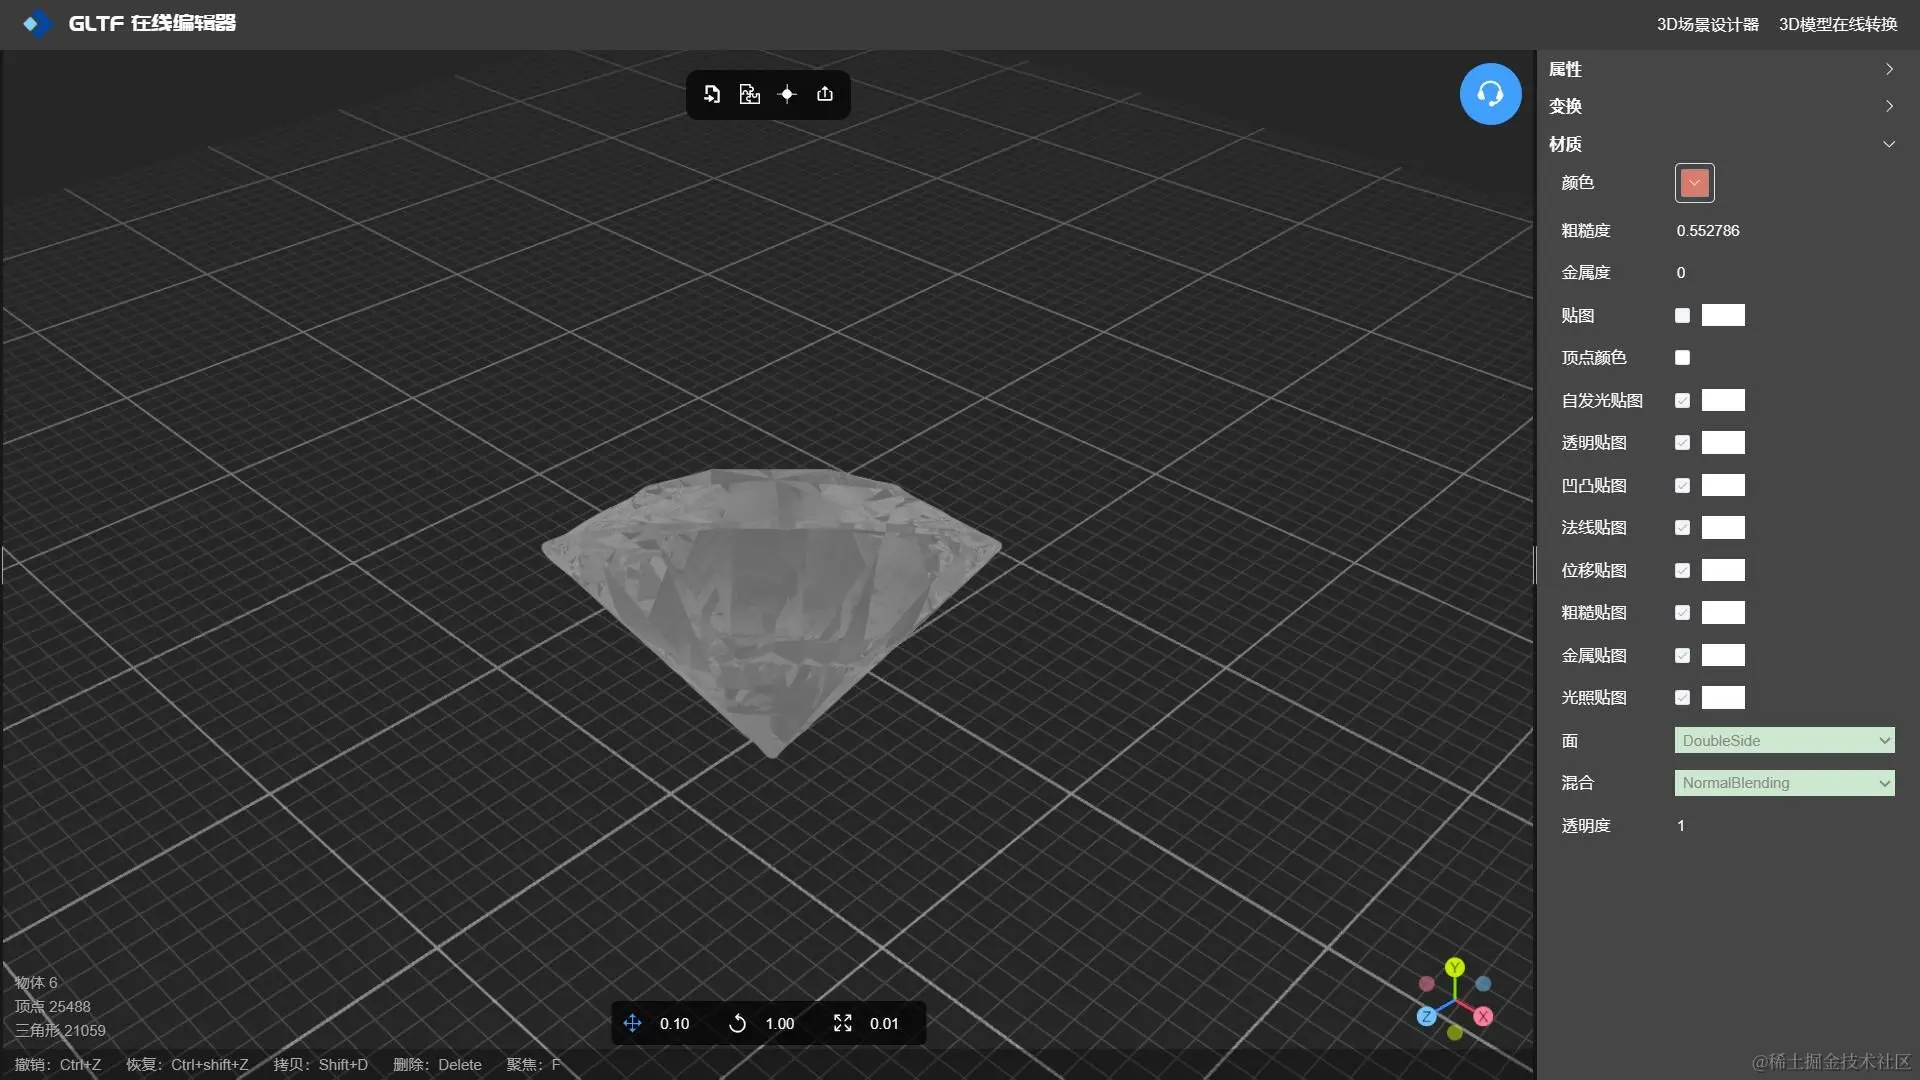Viewport: 1920px width, 1080px height.
Task: Toggle the 顶点颜色 vertex color checkbox
Action: pyautogui.click(x=1682, y=358)
